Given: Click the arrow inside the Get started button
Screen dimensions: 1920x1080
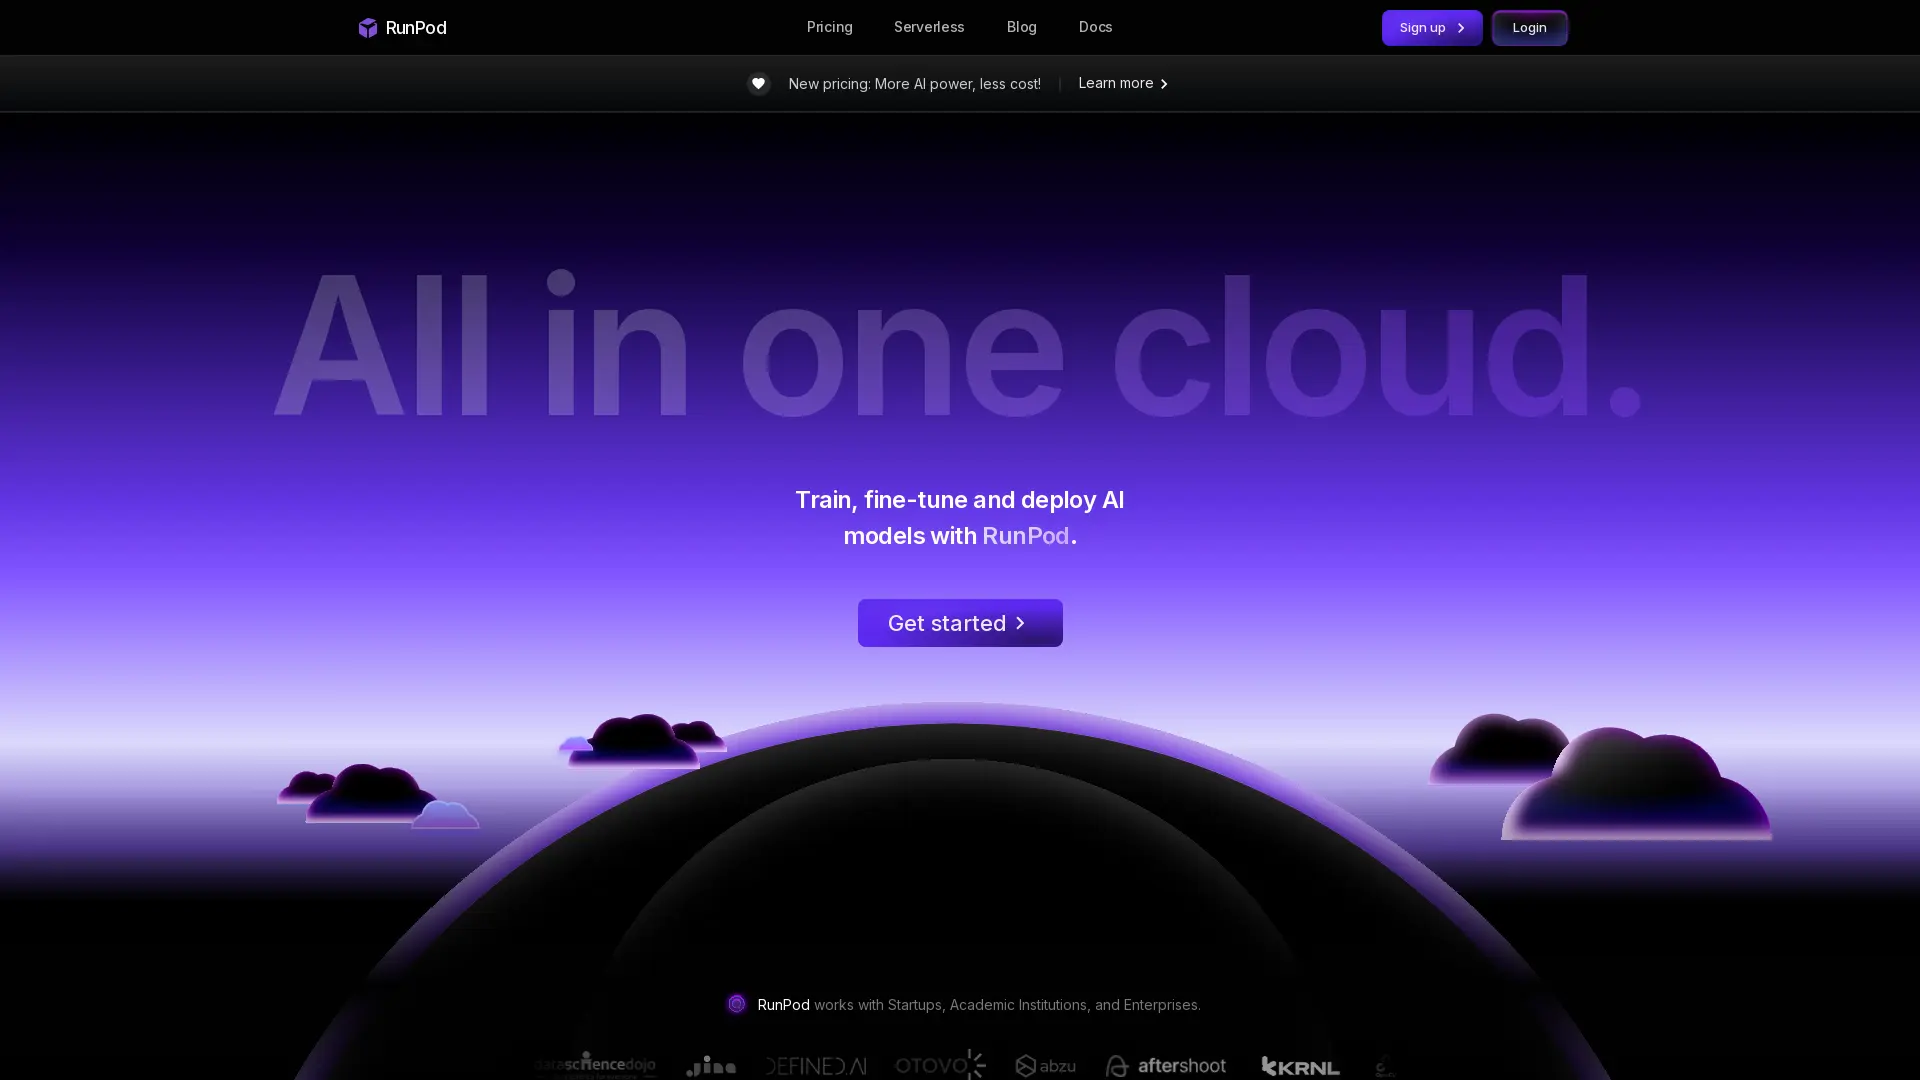Looking at the screenshot, I should point(1020,622).
